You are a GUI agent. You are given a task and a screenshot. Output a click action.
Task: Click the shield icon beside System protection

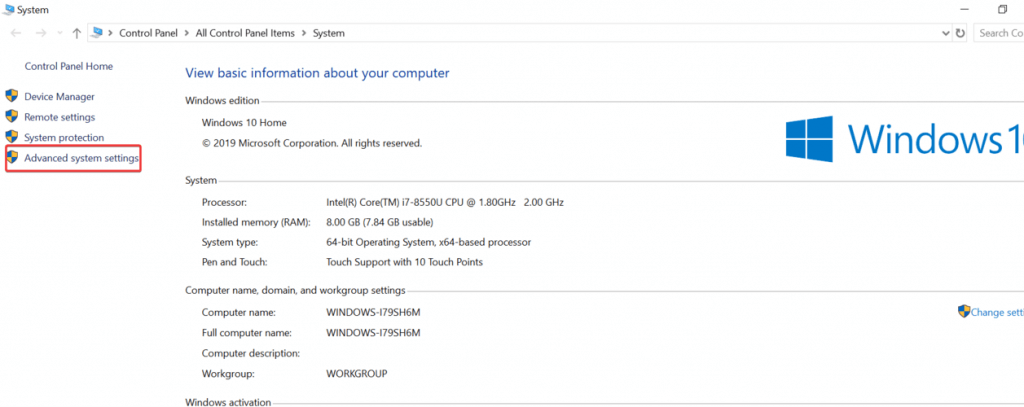point(12,137)
